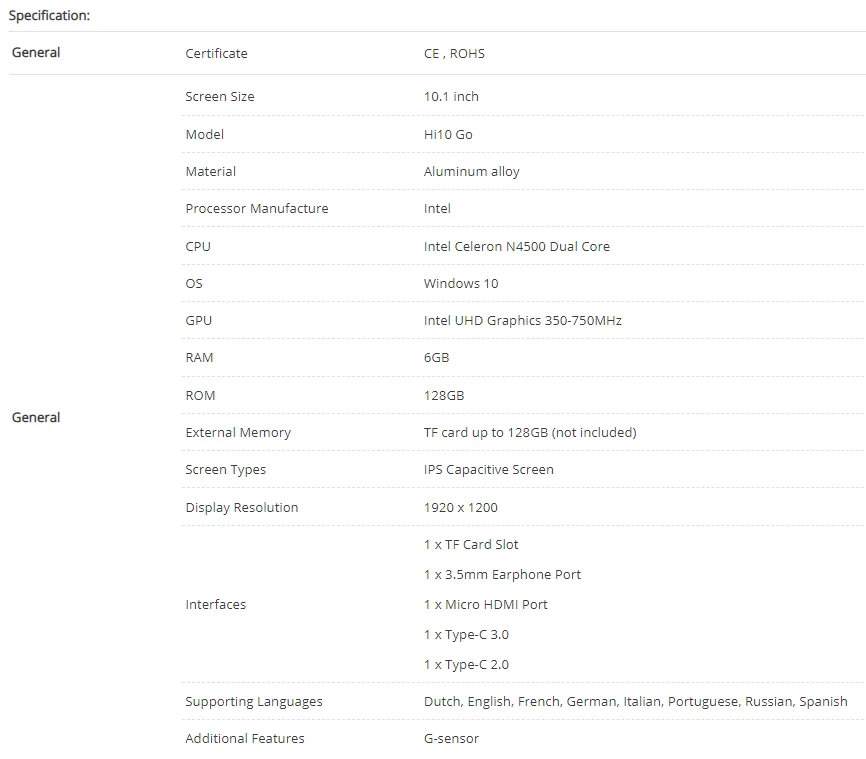Click the Interfaces row label
Image resolution: width=866 pixels, height=759 pixels.
click(215, 604)
